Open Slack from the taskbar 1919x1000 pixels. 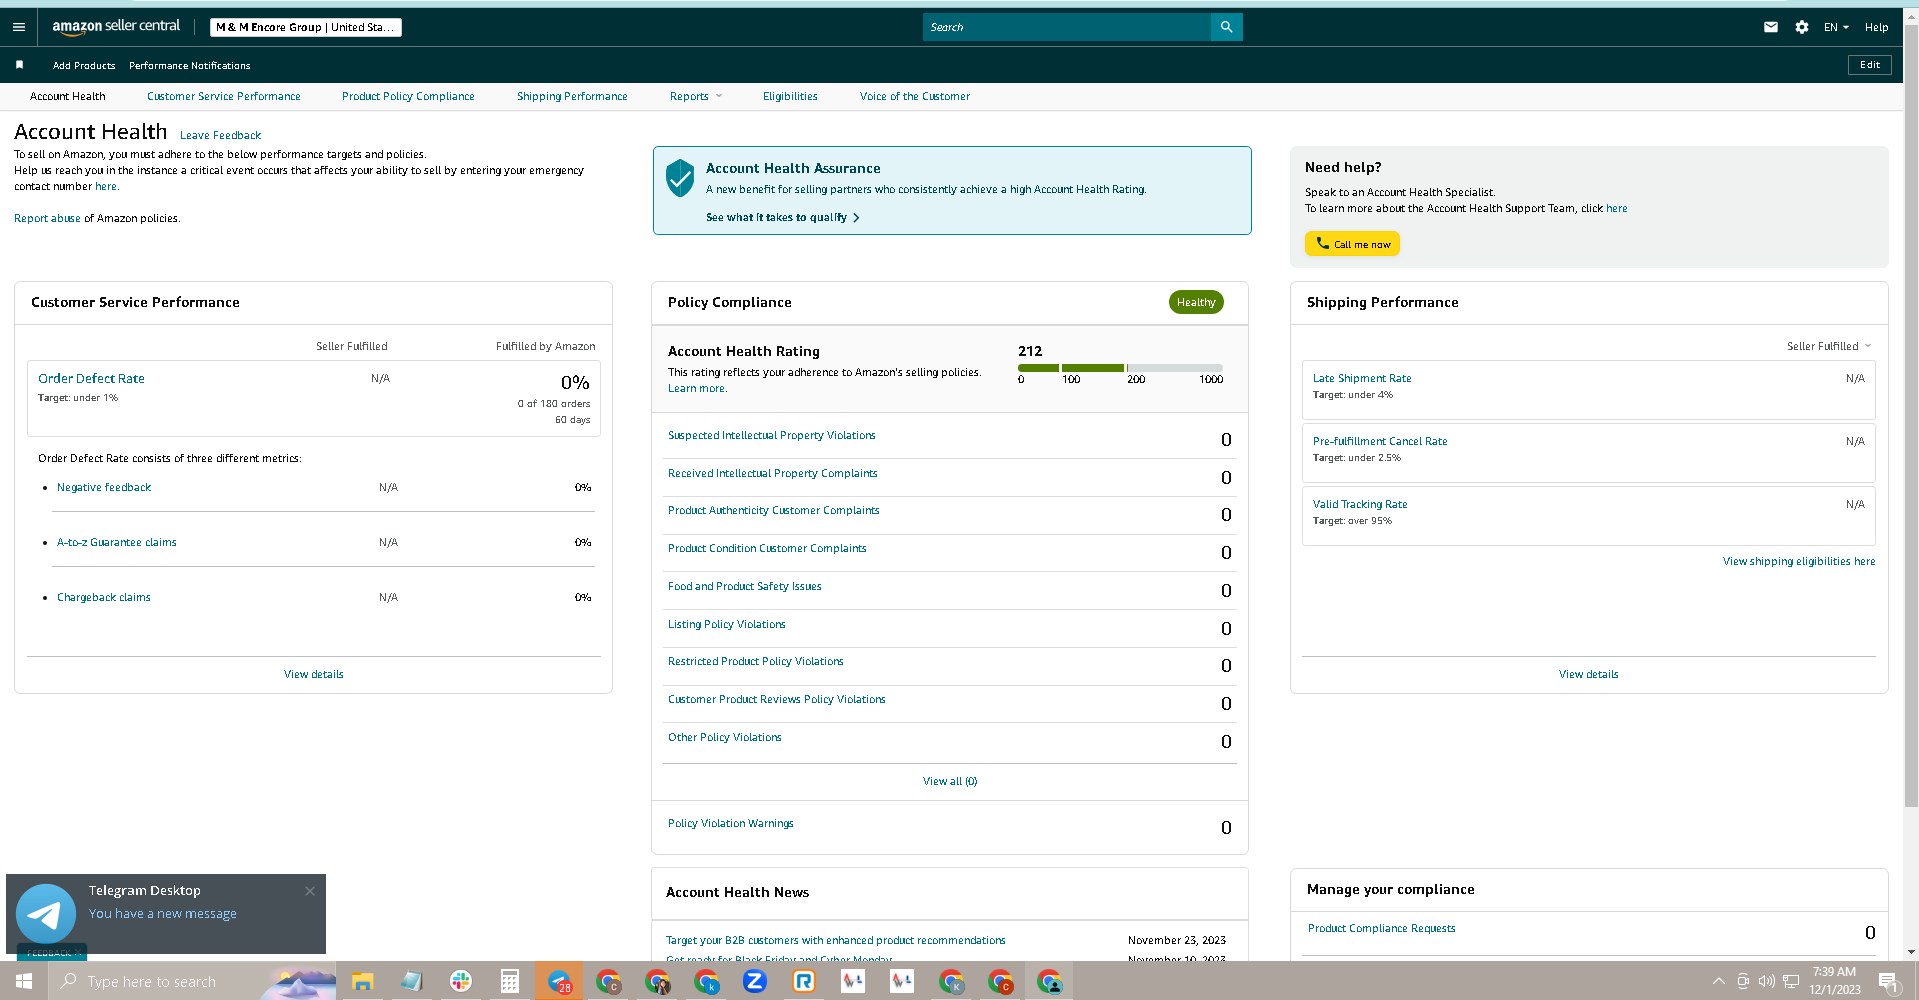[x=460, y=981]
